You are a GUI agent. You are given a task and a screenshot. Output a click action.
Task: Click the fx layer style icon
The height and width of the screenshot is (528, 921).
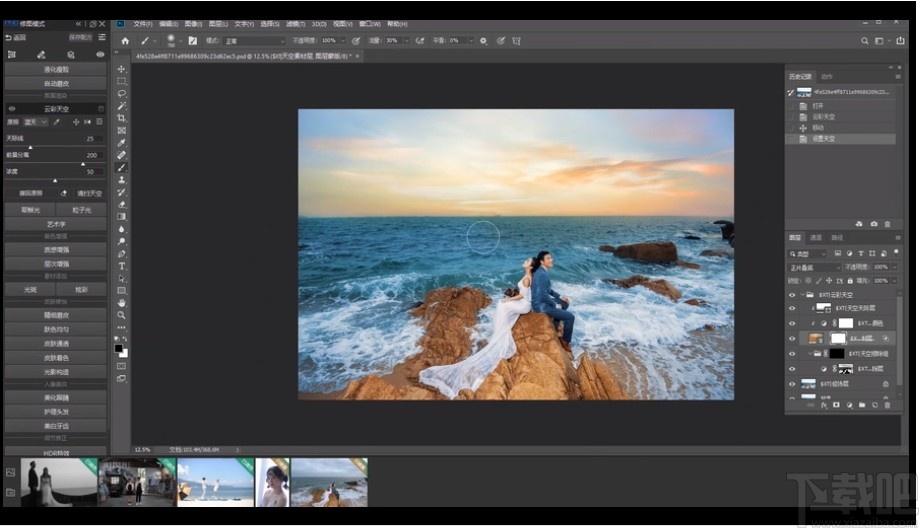824,405
